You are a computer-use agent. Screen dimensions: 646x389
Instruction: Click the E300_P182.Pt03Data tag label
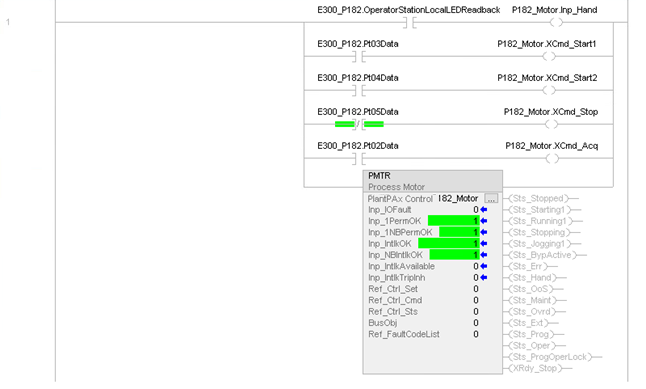pyautogui.click(x=358, y=44)
